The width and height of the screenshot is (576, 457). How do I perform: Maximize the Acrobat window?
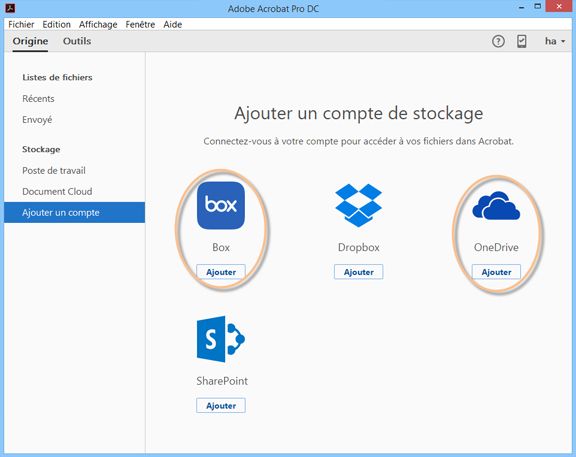coord(537,7)
